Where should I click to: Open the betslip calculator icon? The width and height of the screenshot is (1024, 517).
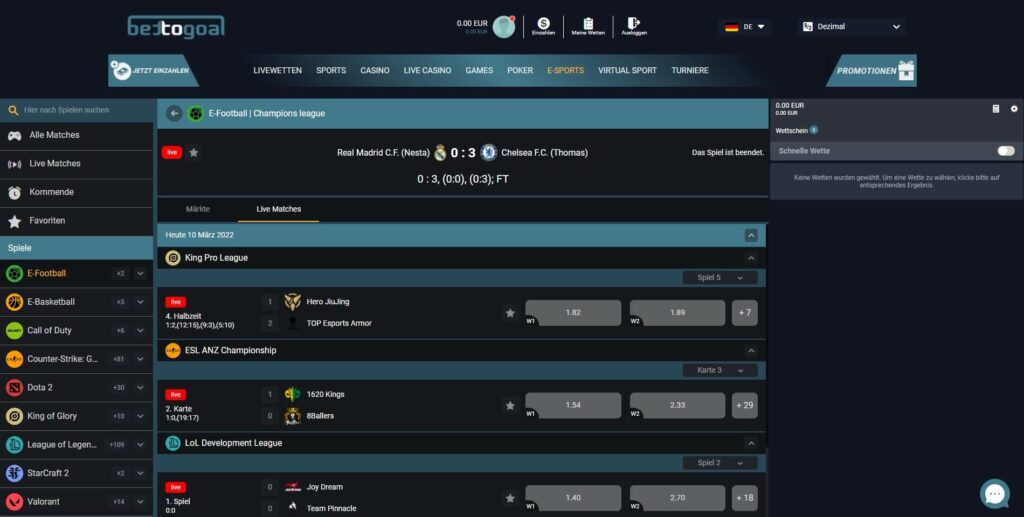coord(996,109)
